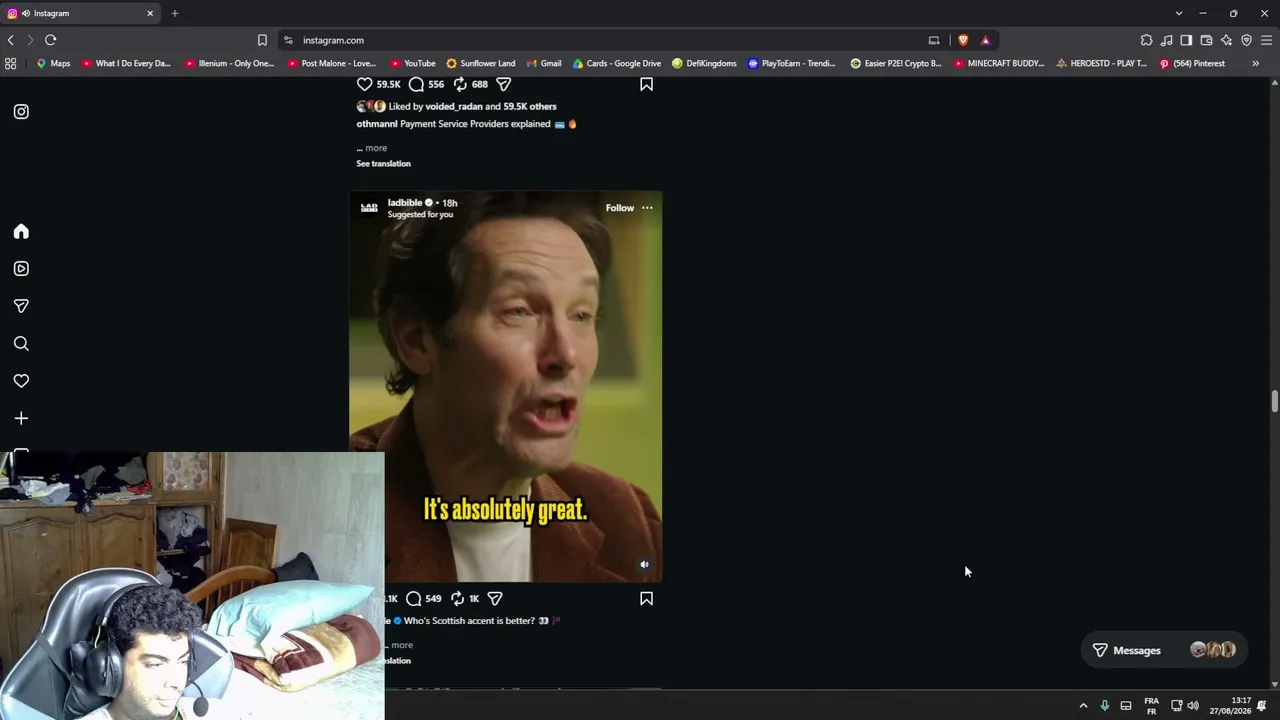Open the Gmail bookmark
1280x720 pixels.
544,63
